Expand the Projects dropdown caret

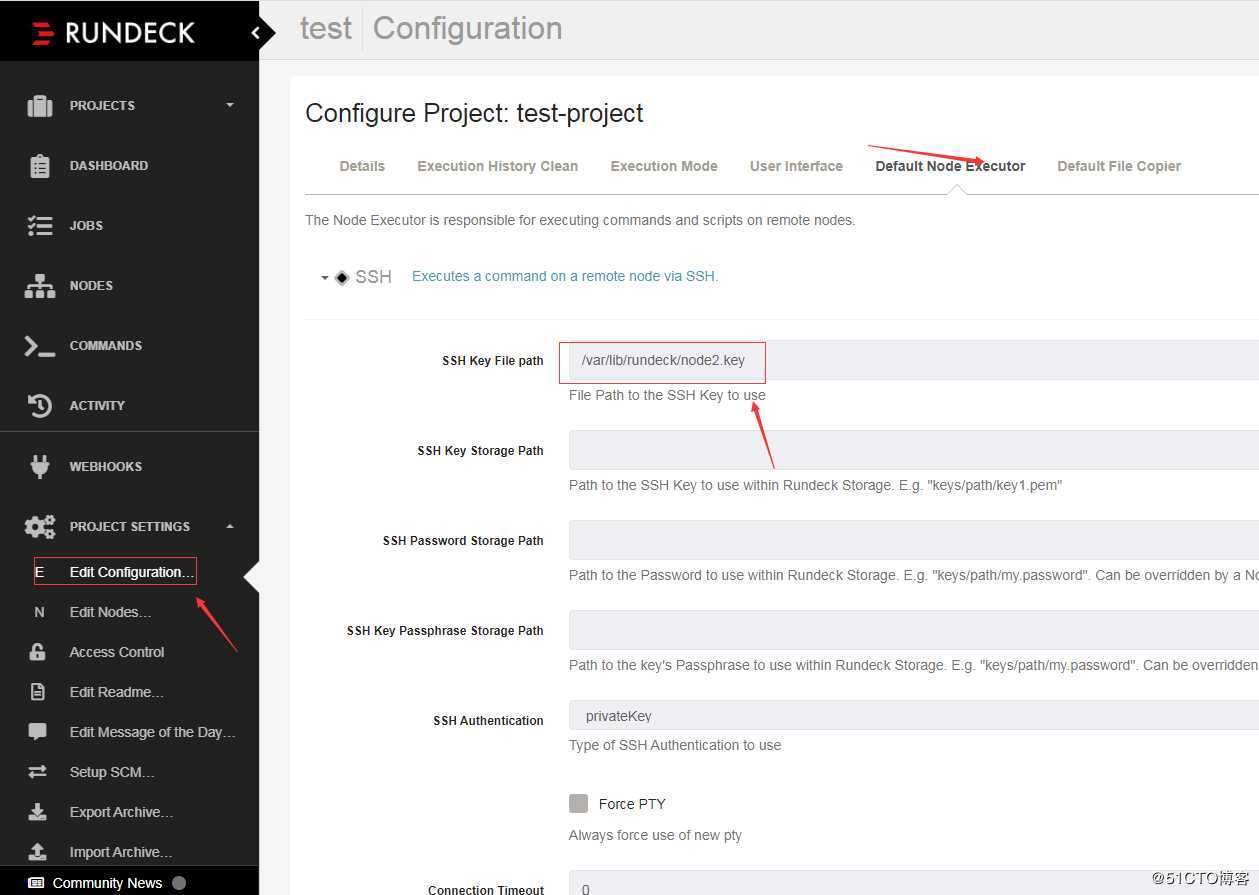pos(230,105)
